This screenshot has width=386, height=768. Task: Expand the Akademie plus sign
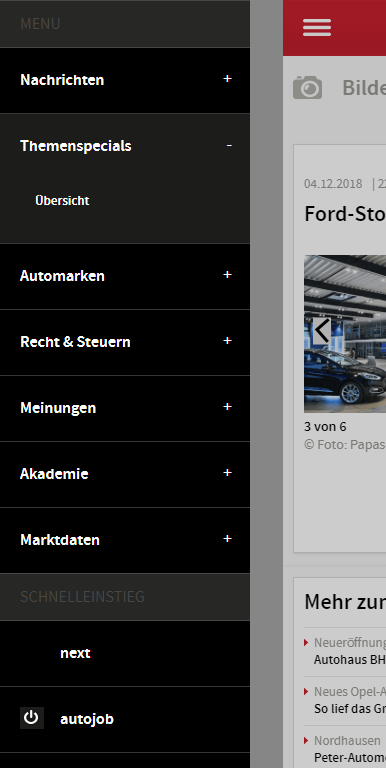click(227, 473)
